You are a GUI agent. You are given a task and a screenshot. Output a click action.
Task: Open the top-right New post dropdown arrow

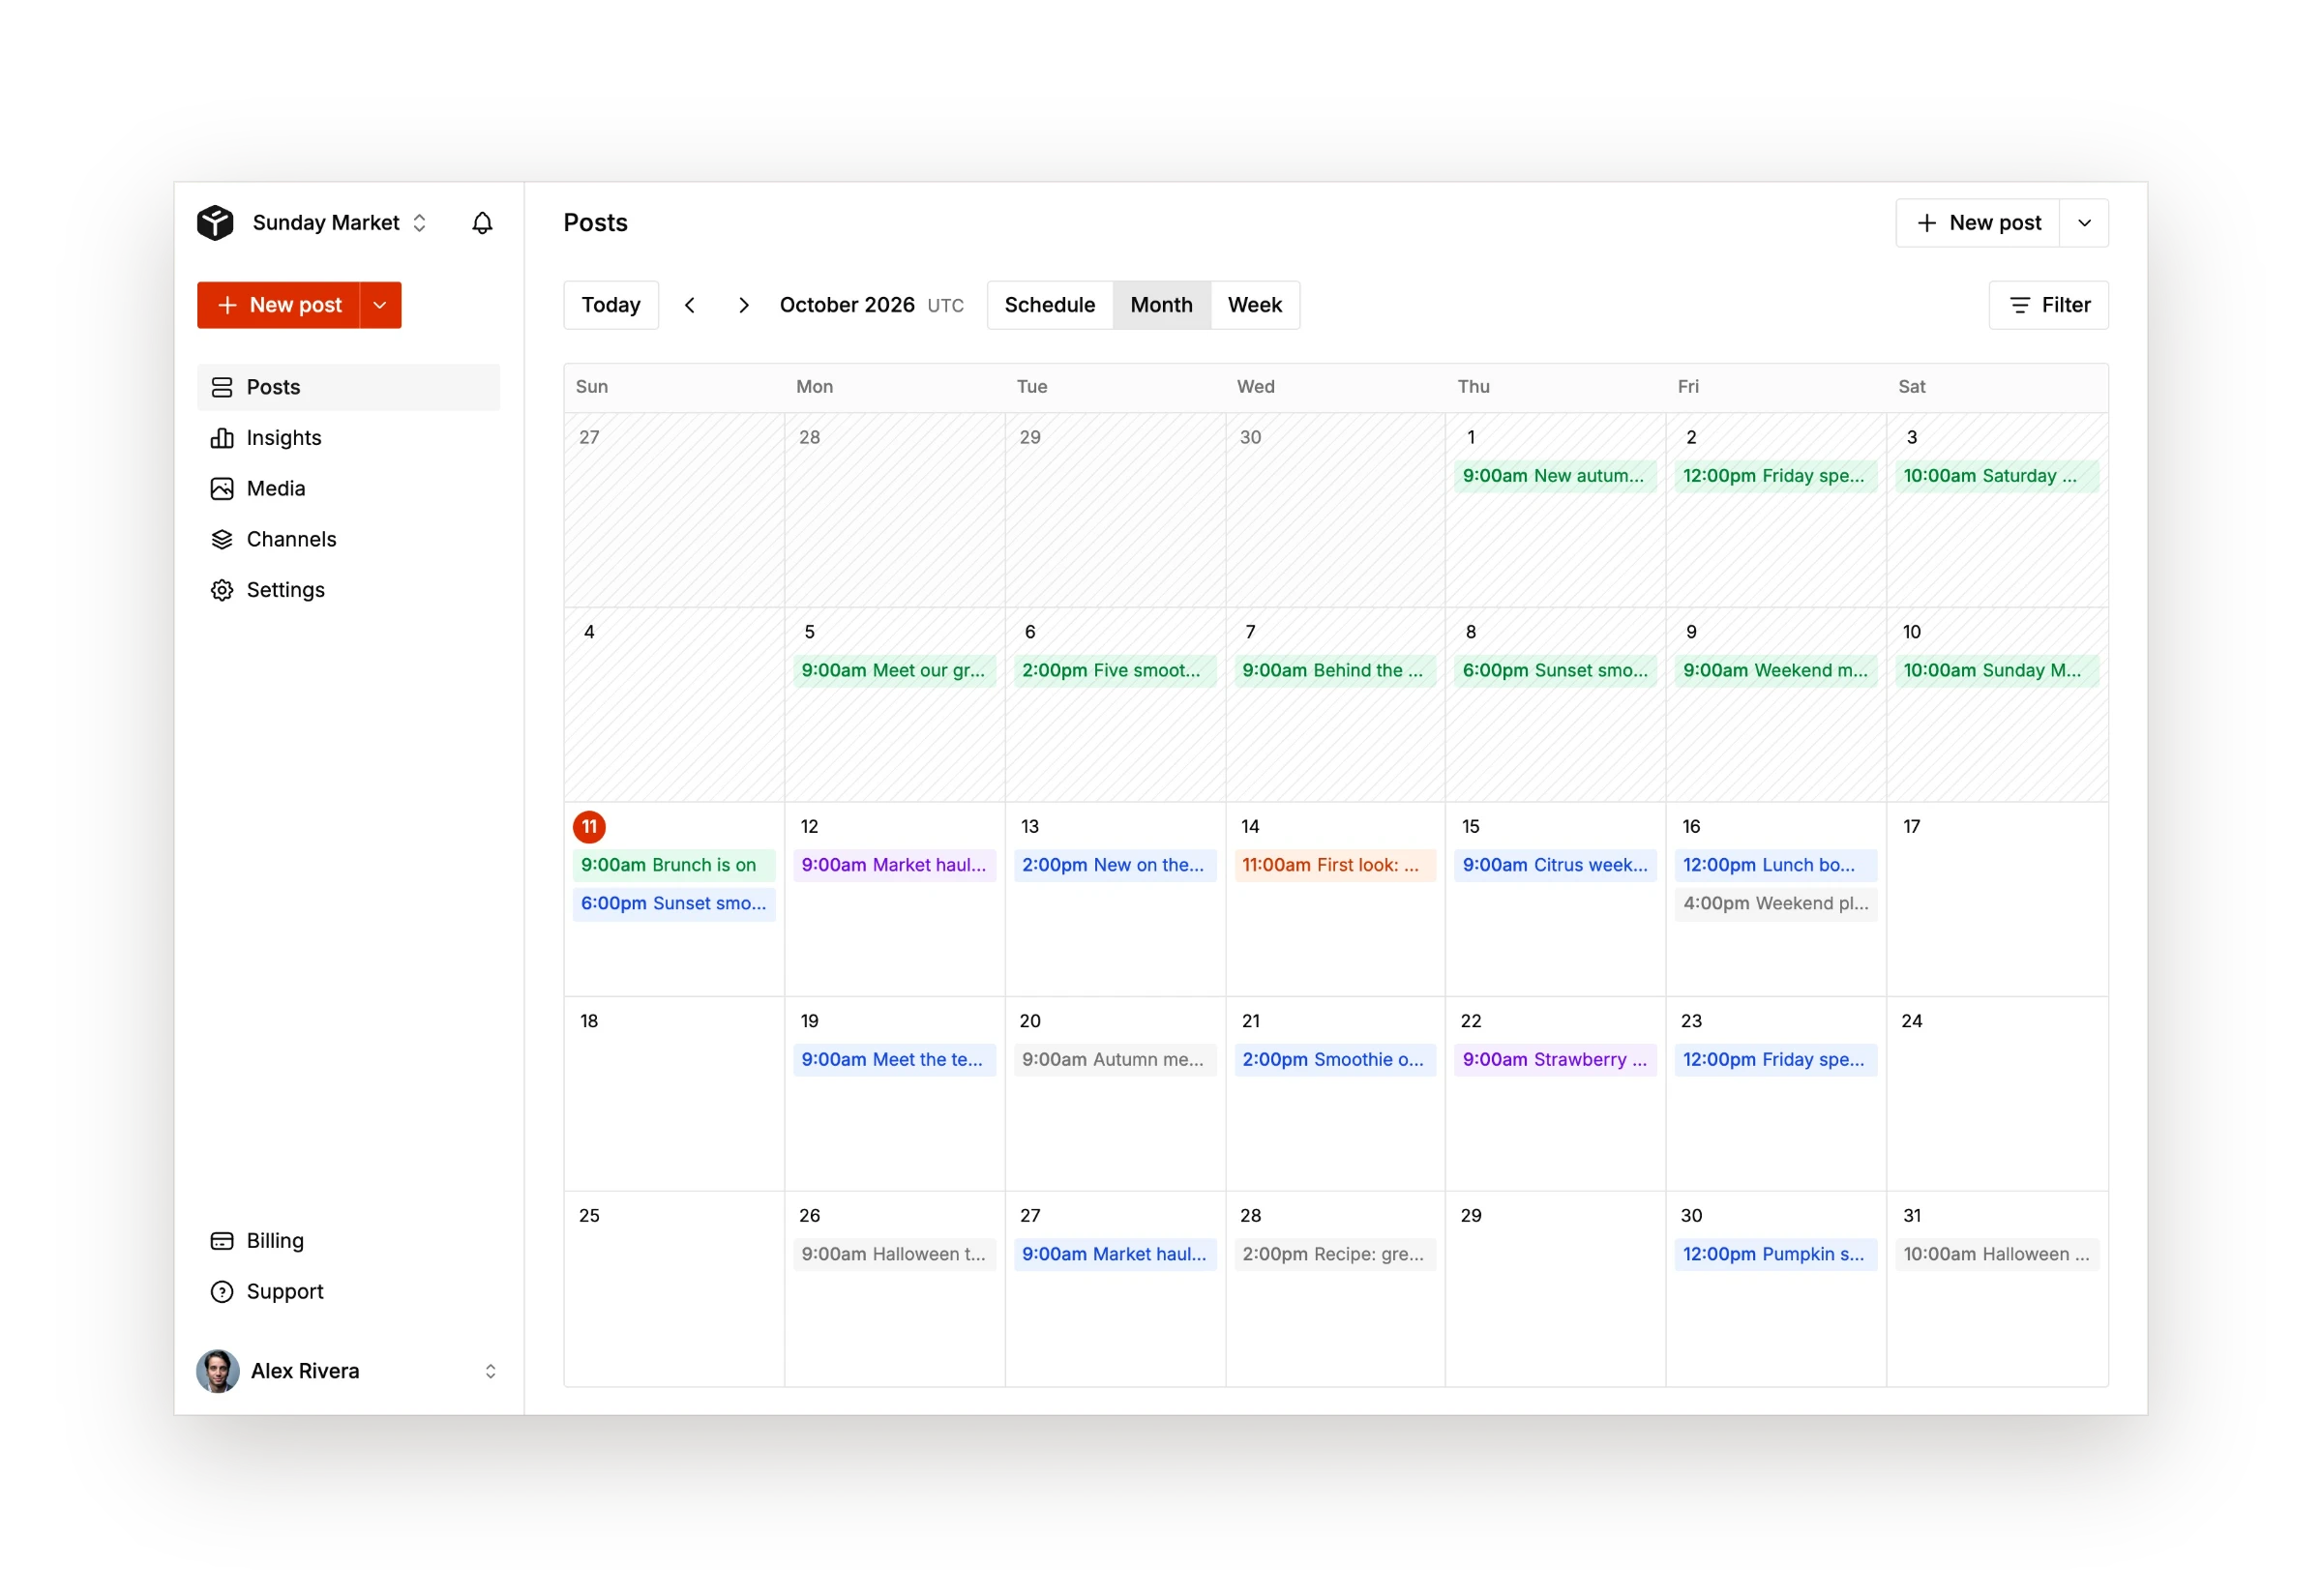(2084, 223)
